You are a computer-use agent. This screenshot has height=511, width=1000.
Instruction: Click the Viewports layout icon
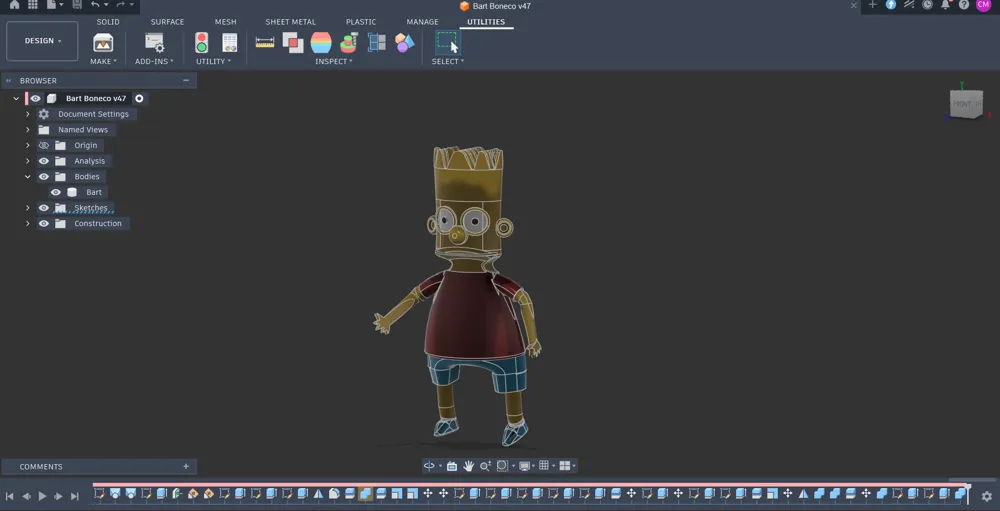564,466
